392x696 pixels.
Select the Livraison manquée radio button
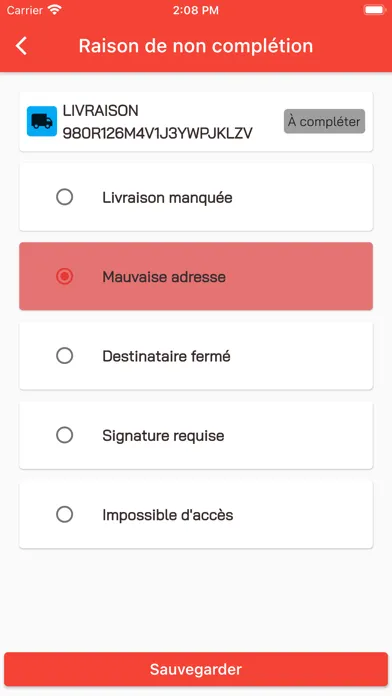click(64, 197)
